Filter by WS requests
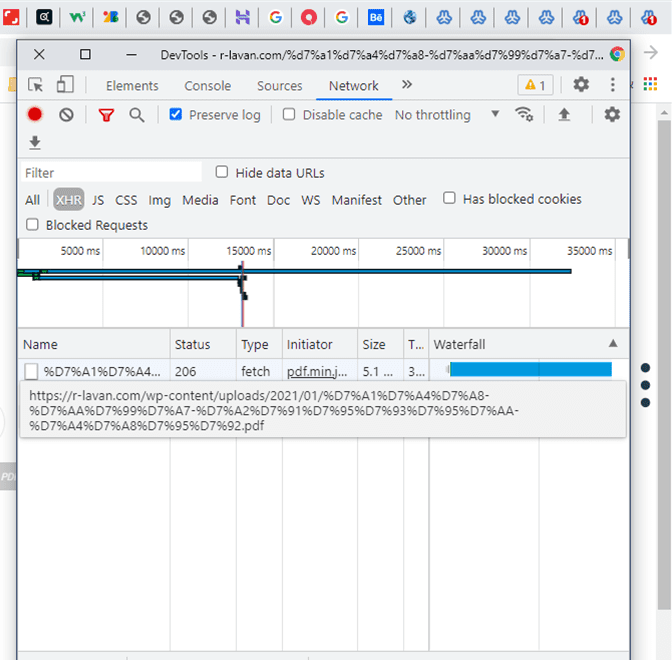This screenshot has height=660, width=672. pos(311,200)
